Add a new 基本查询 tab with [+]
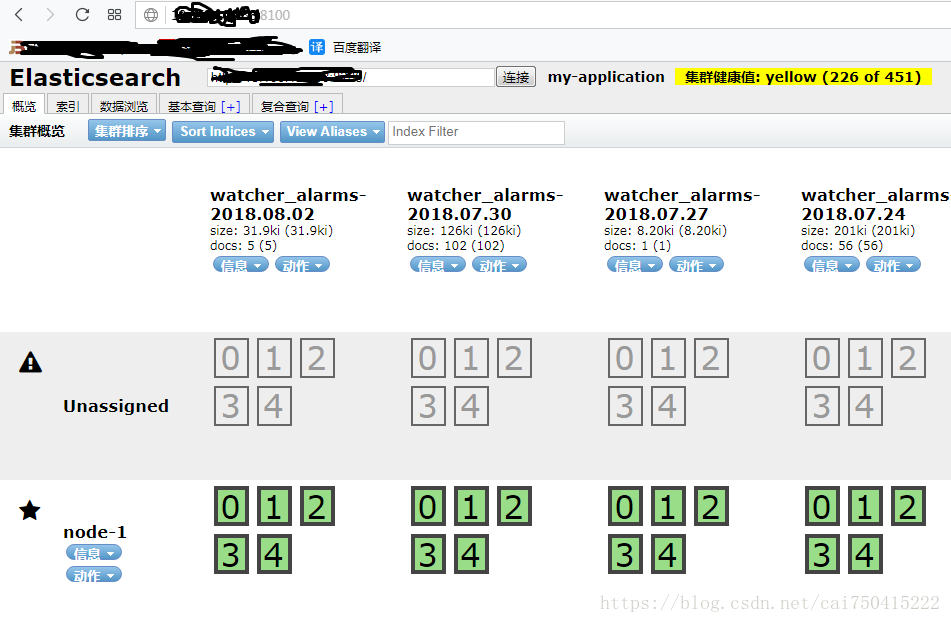 tap(230, 107)
